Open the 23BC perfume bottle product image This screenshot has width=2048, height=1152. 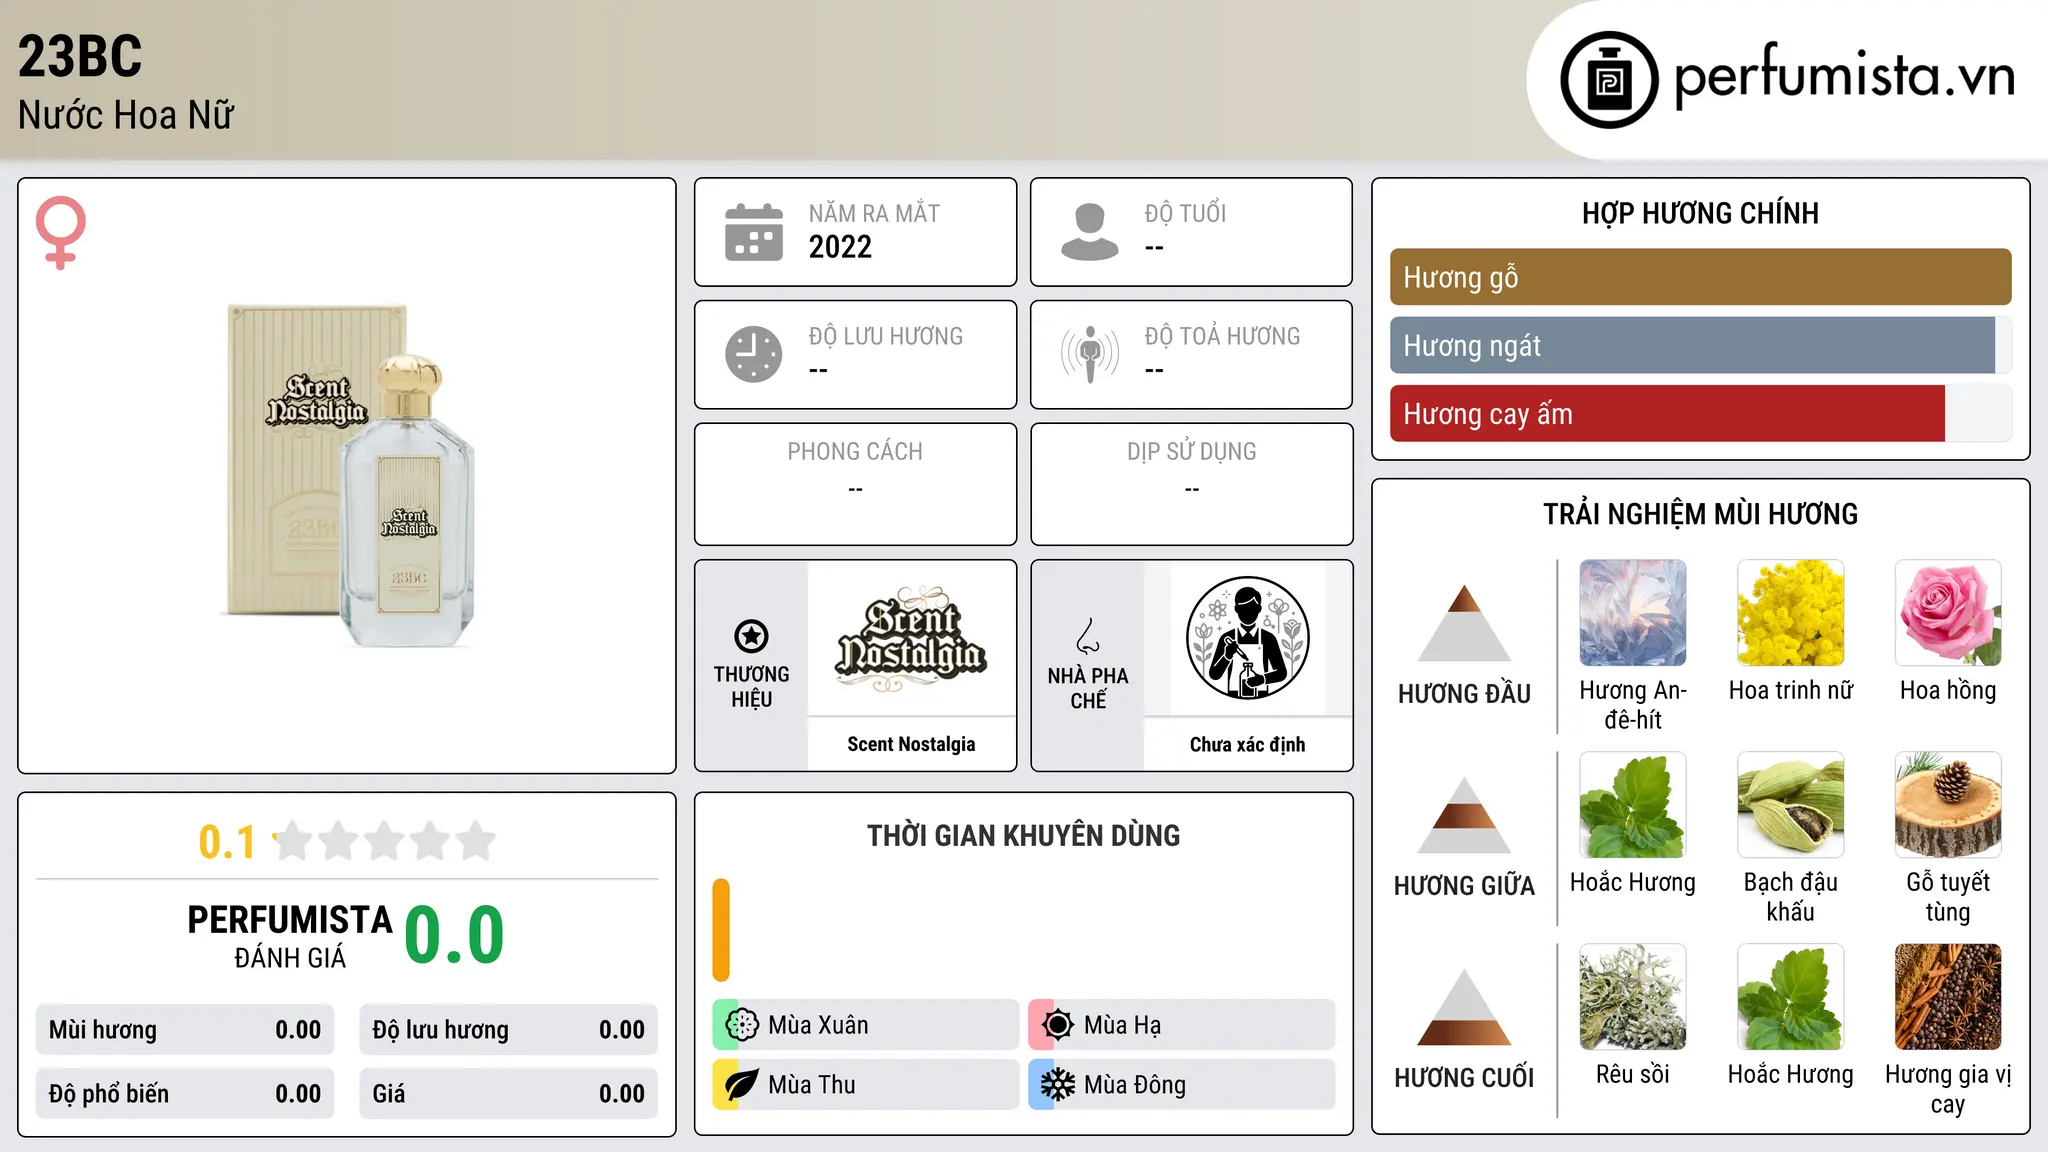pos(347,476)
